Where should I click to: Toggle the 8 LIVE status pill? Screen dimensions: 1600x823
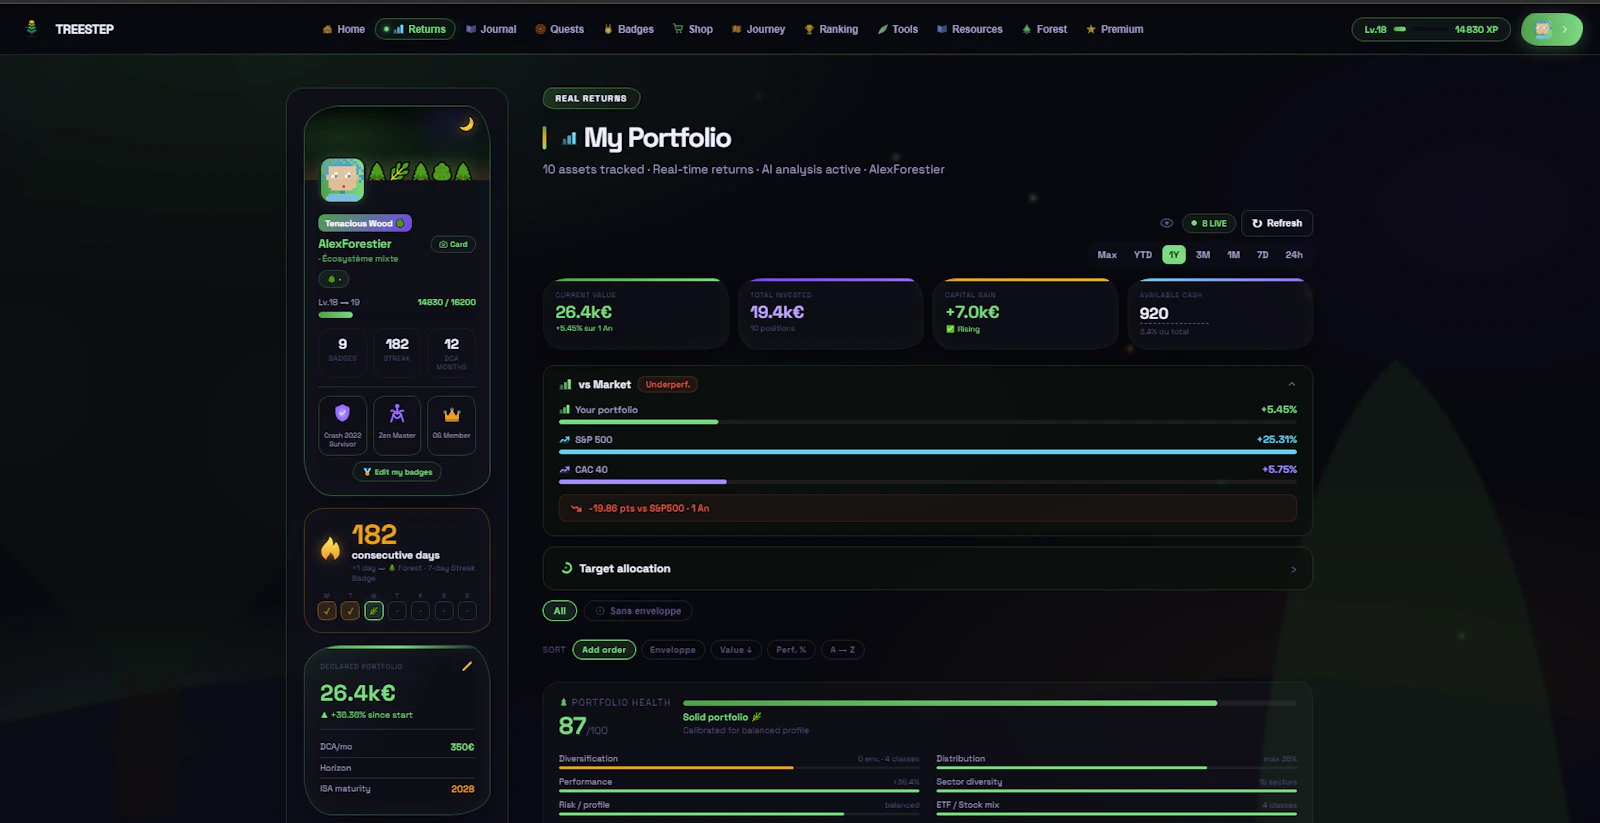click(1209, 223)
